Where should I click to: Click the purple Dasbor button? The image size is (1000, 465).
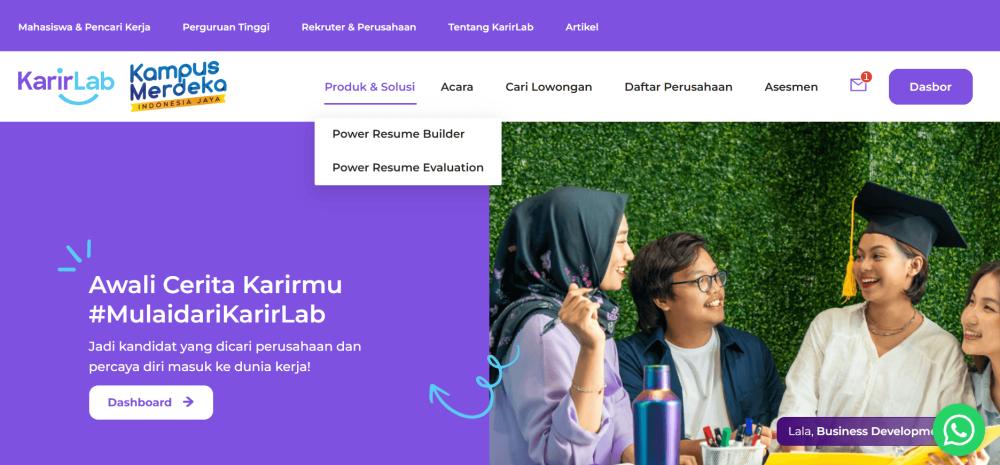[930, 87]
